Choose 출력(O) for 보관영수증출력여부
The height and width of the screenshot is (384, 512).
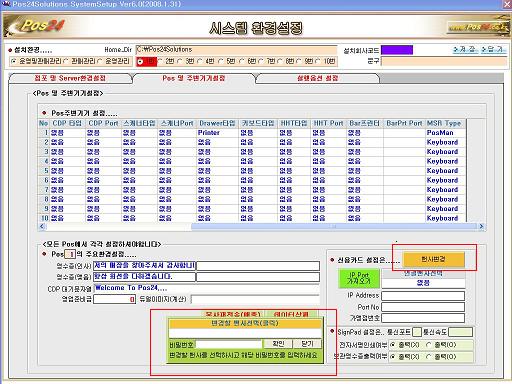coord(441,357)
